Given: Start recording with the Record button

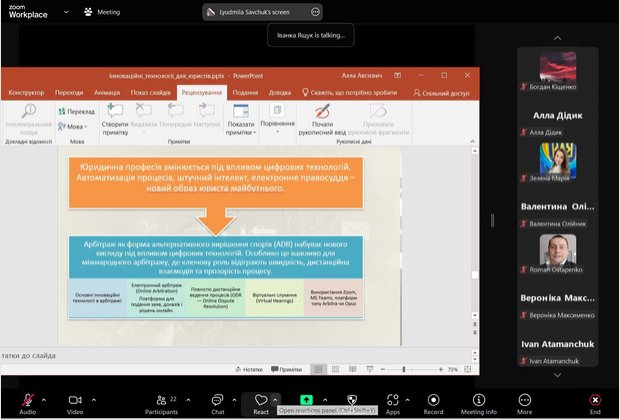Looking at the screenshot, I should pyautogui.click(x=433, y=400).
